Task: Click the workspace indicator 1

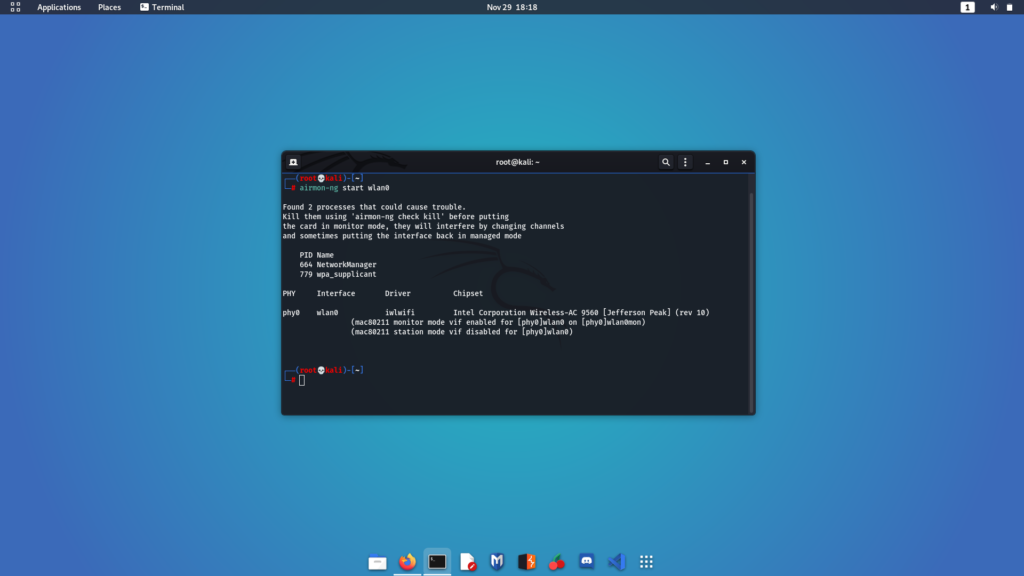Action: pyautogui.click(x=967, y=7)
